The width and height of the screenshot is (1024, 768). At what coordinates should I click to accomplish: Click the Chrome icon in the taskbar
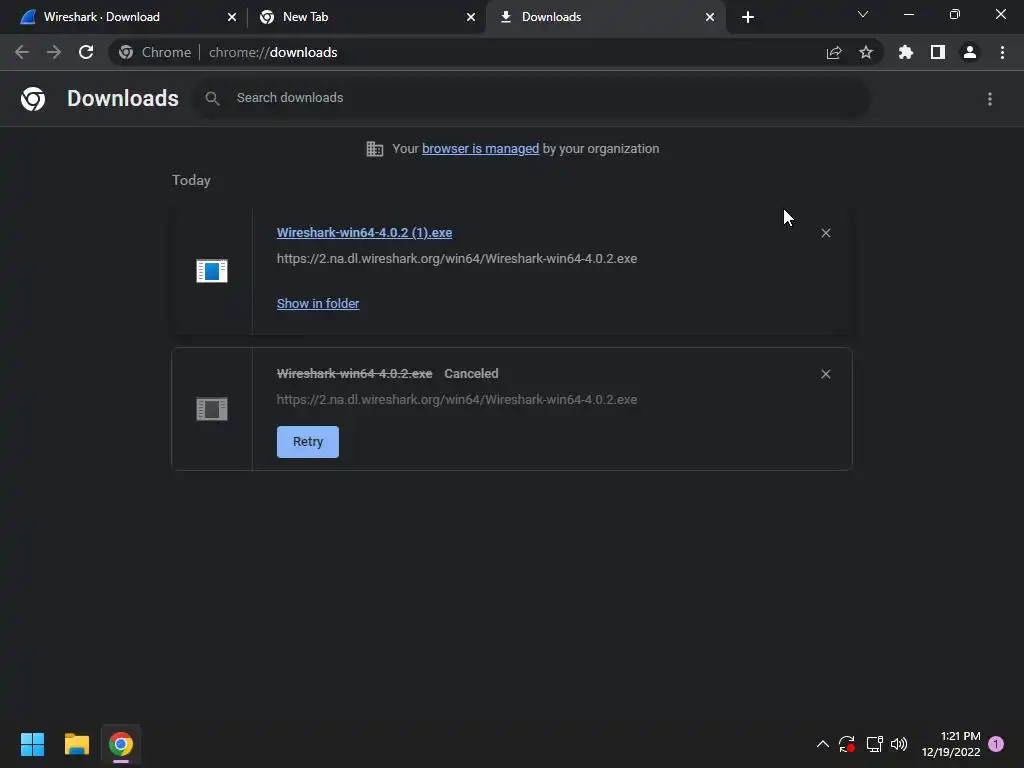[x=121, y=744]
